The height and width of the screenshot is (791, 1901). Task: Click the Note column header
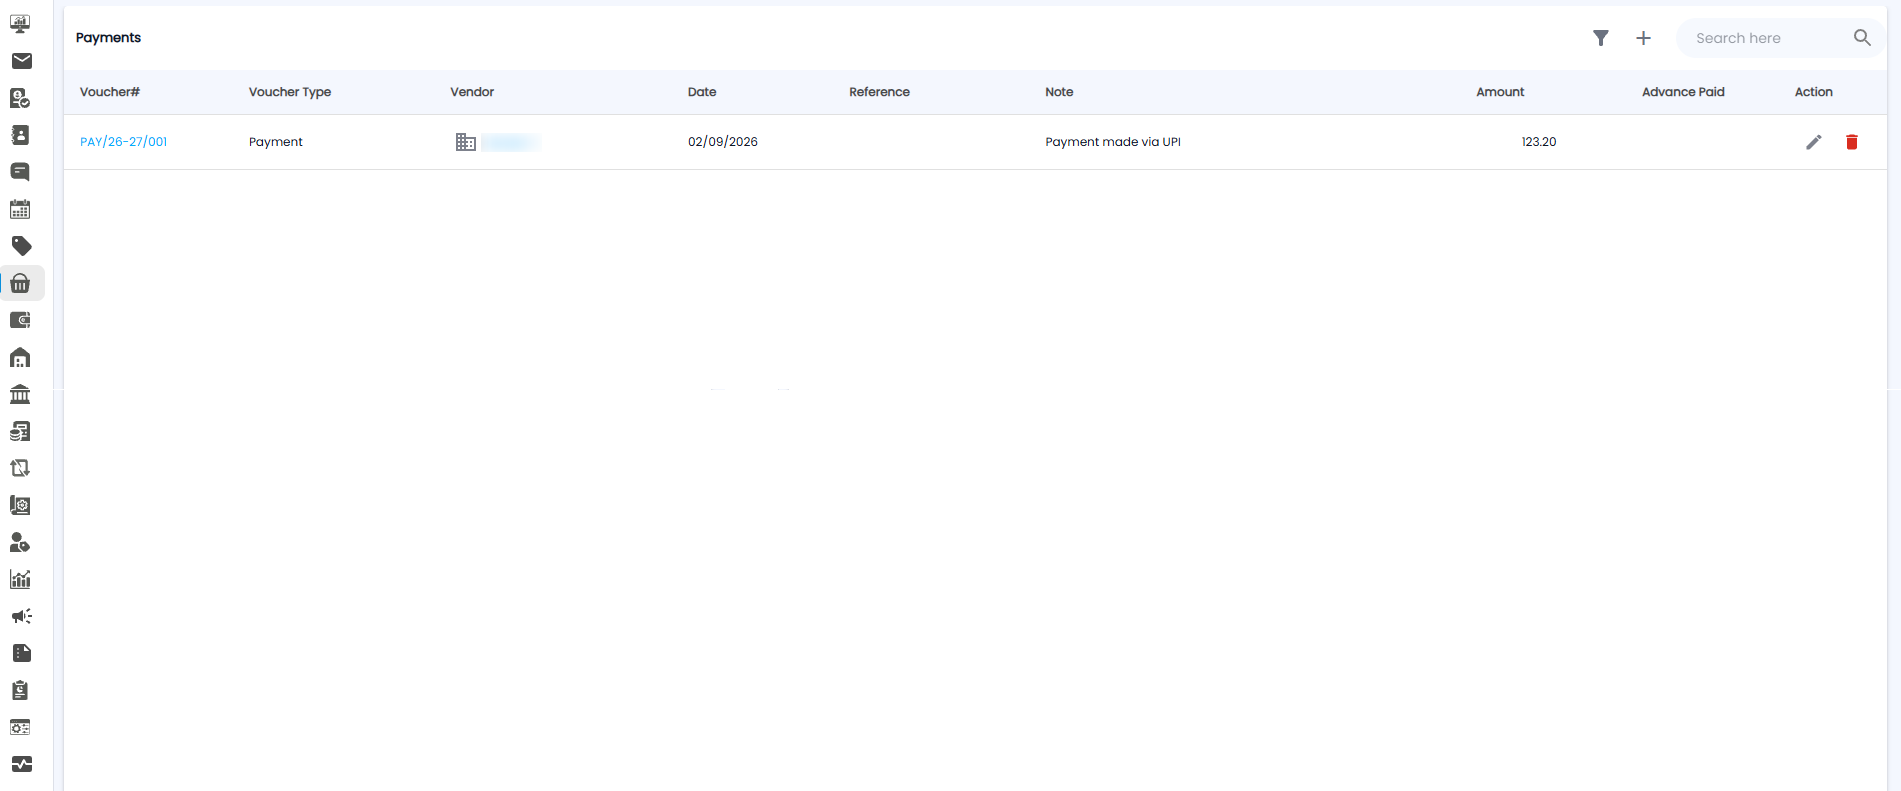pyautogui.click(x=1059, y=92)
